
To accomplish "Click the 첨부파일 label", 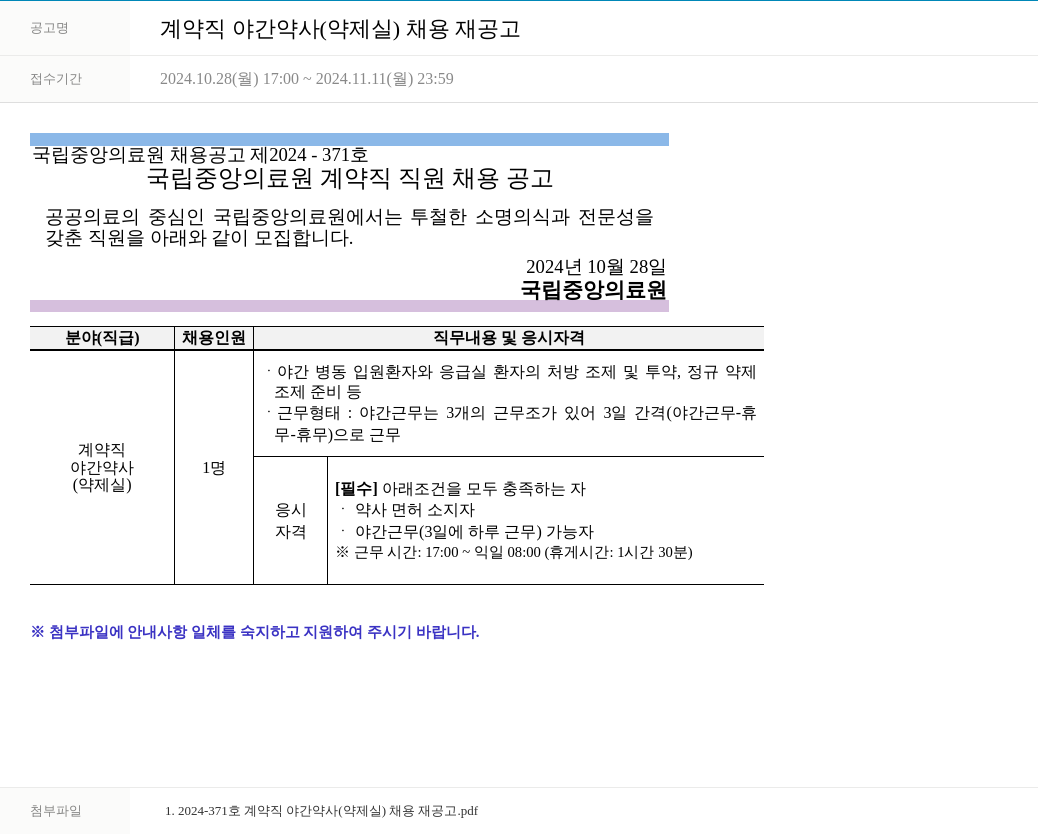I will pyautogui.click(x=56, y=811).
